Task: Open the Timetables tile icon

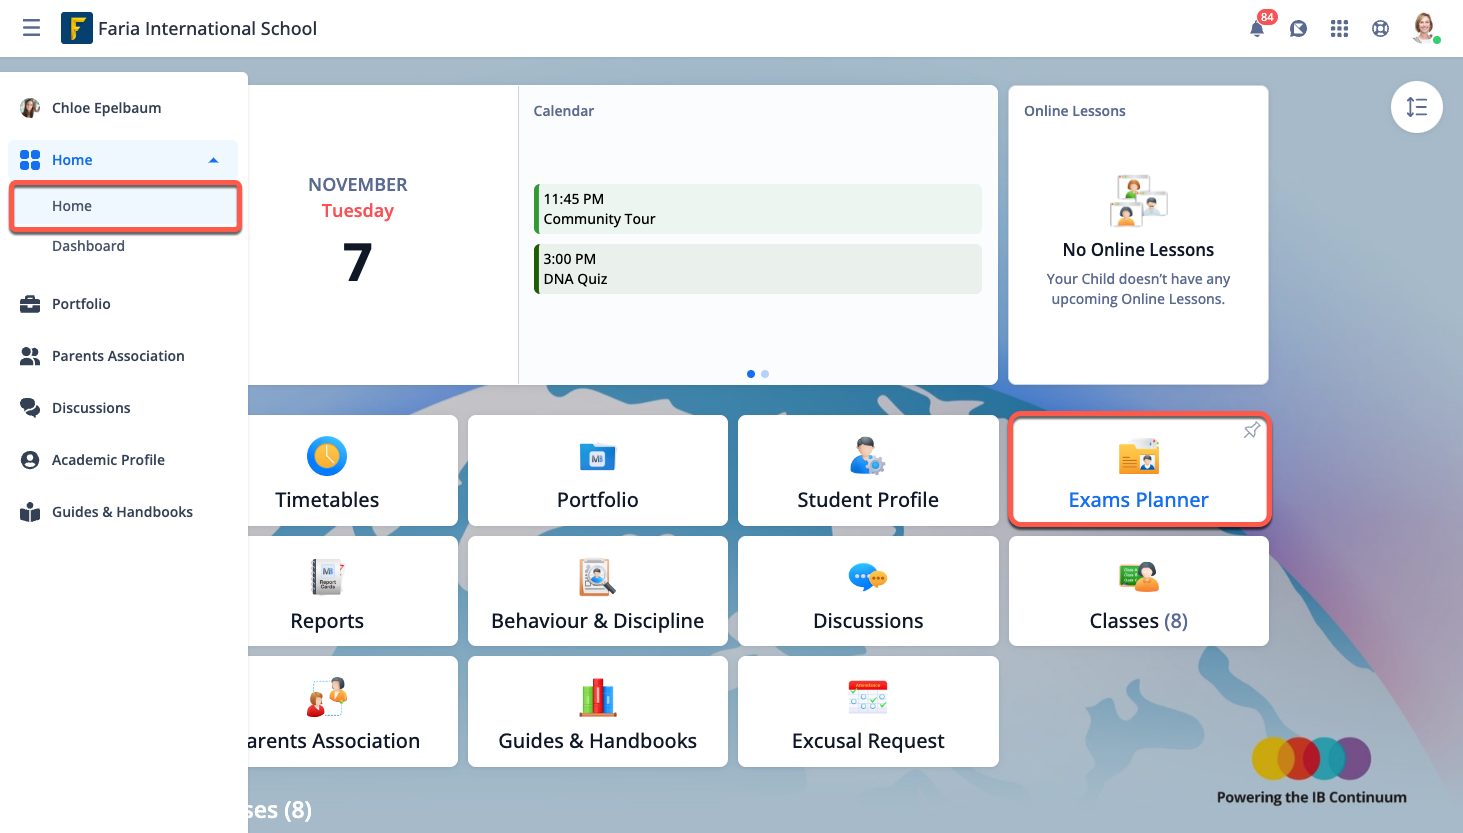Action: 326,456
